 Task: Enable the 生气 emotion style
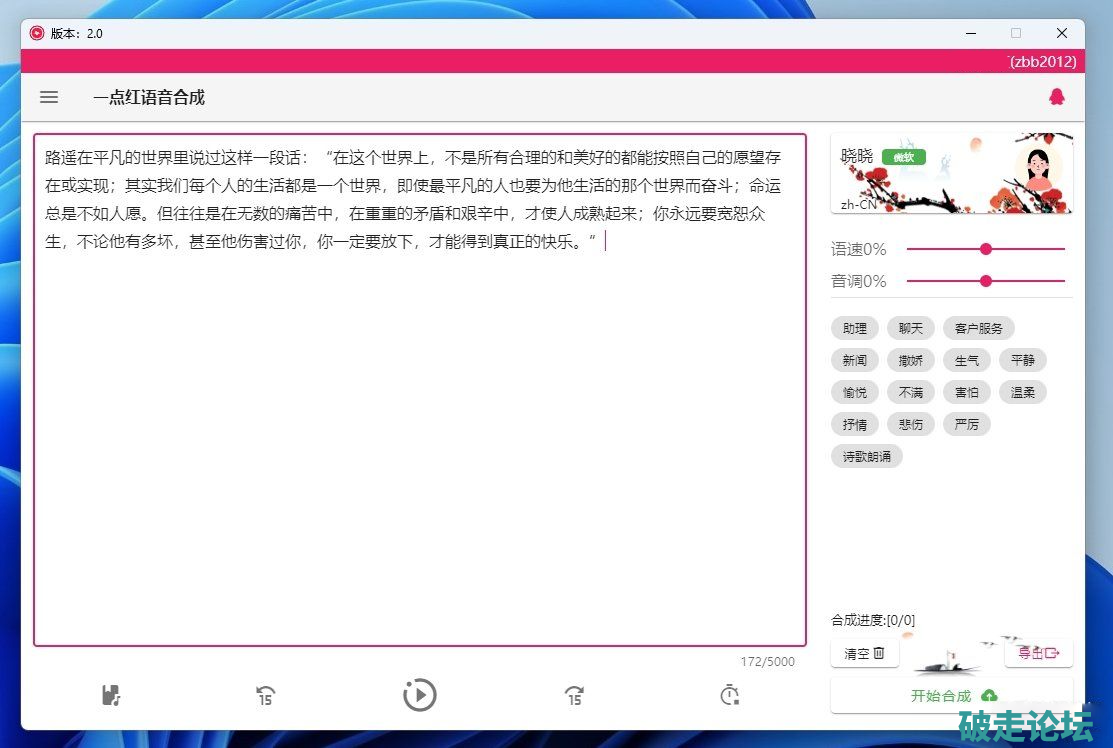coord(967,360)
